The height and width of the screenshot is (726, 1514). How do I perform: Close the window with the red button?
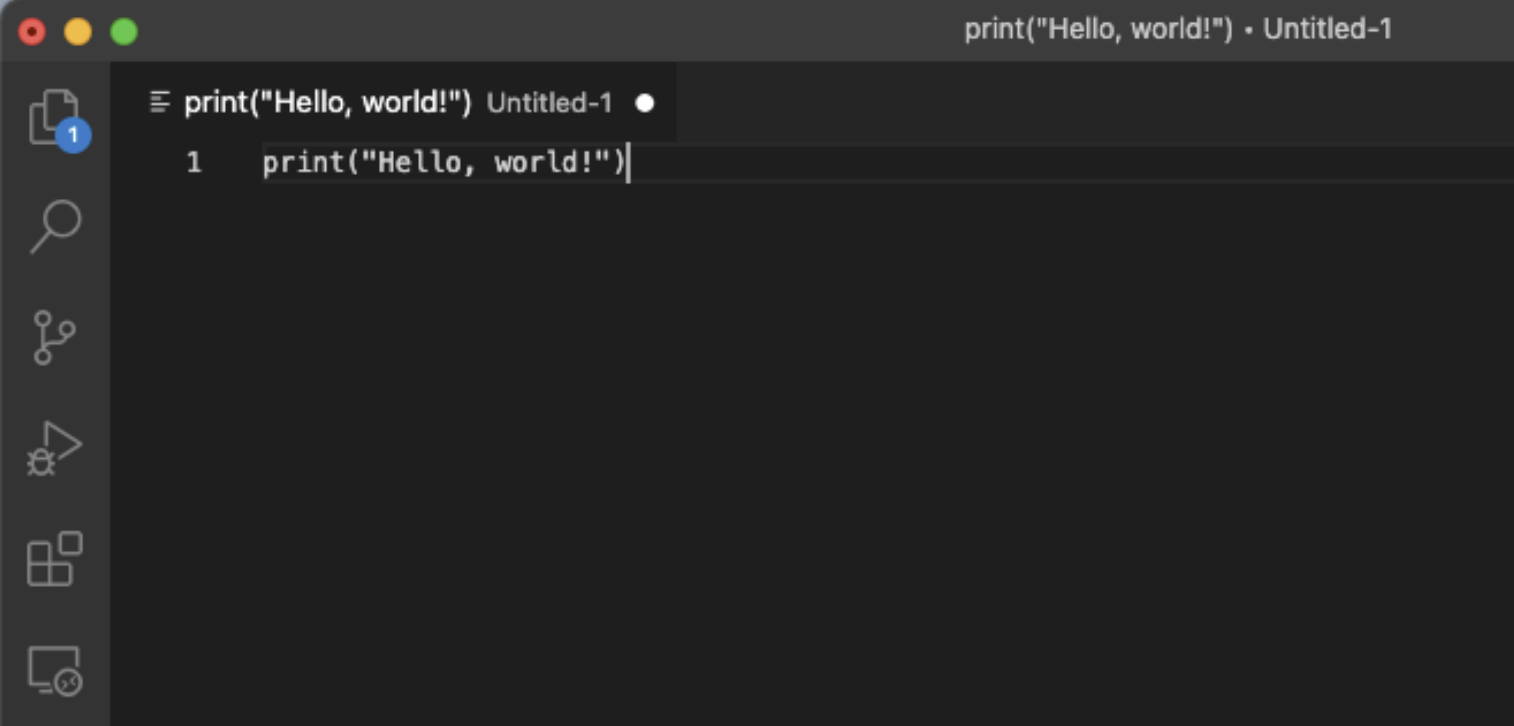point(32,32)
